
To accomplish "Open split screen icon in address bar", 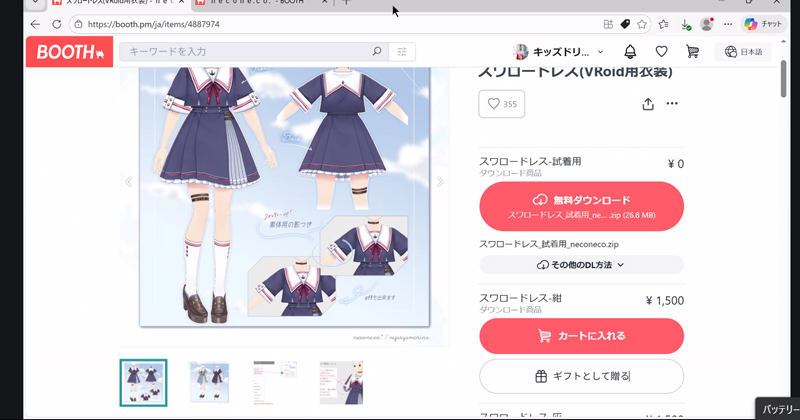I will pyautogui.click(x=608, y=24).
